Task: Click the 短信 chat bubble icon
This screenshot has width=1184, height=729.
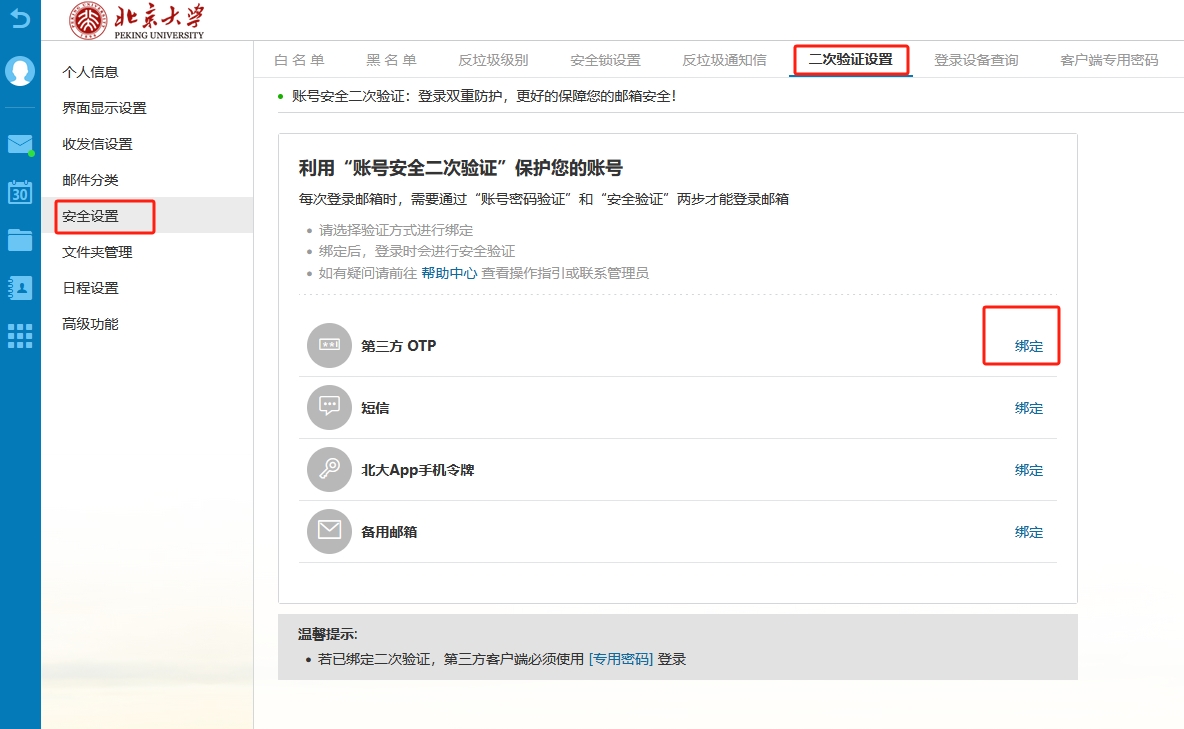Action: click(x=329, y=408)
